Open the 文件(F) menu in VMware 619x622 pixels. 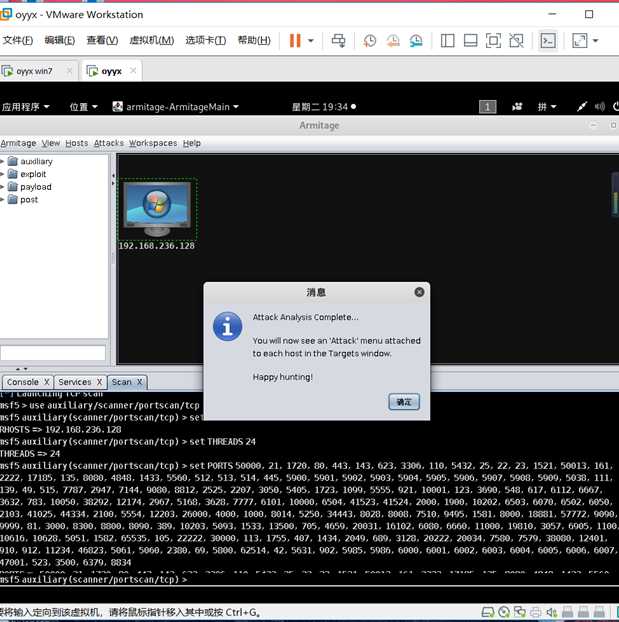17,40
